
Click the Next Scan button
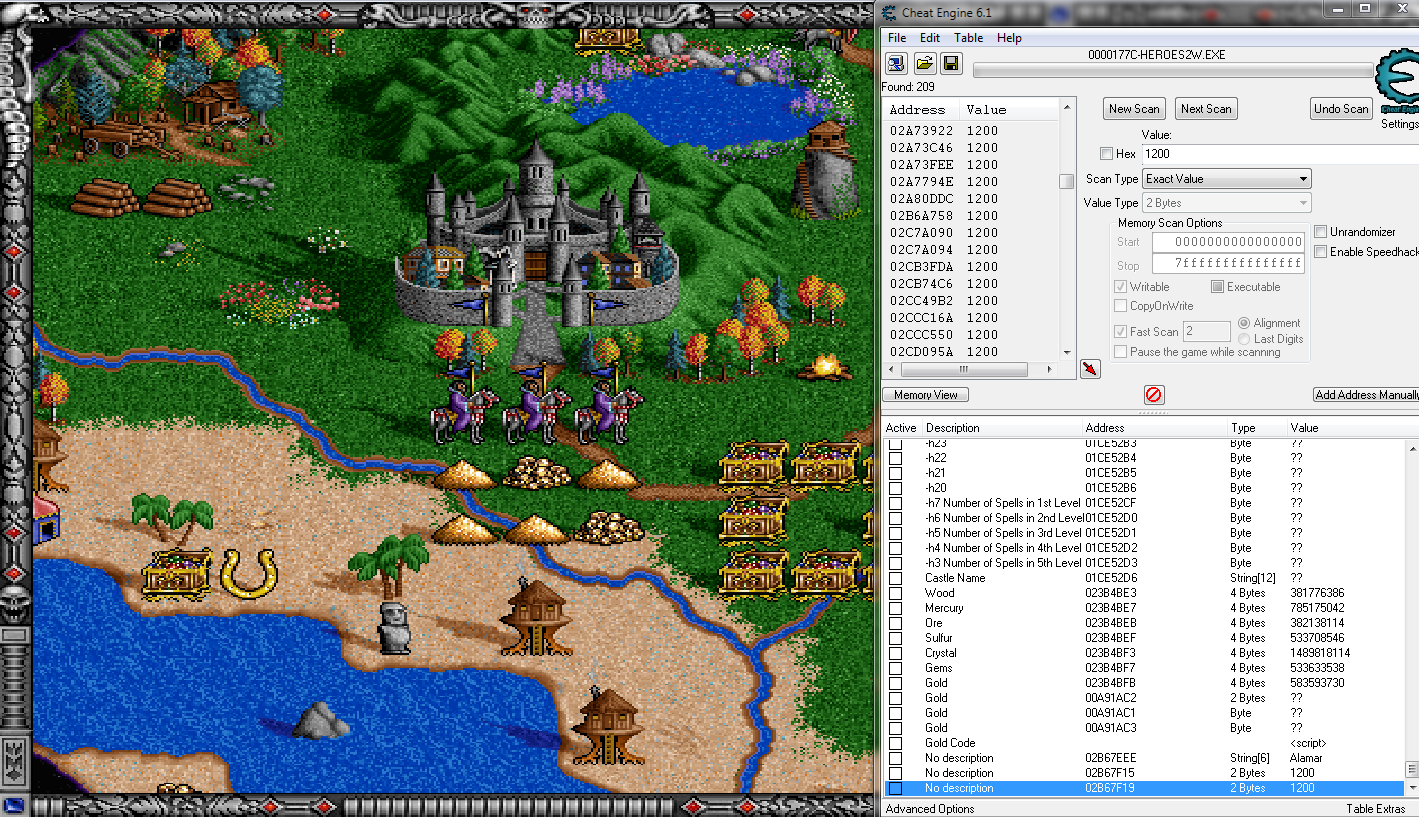[x=1206, y=109]
